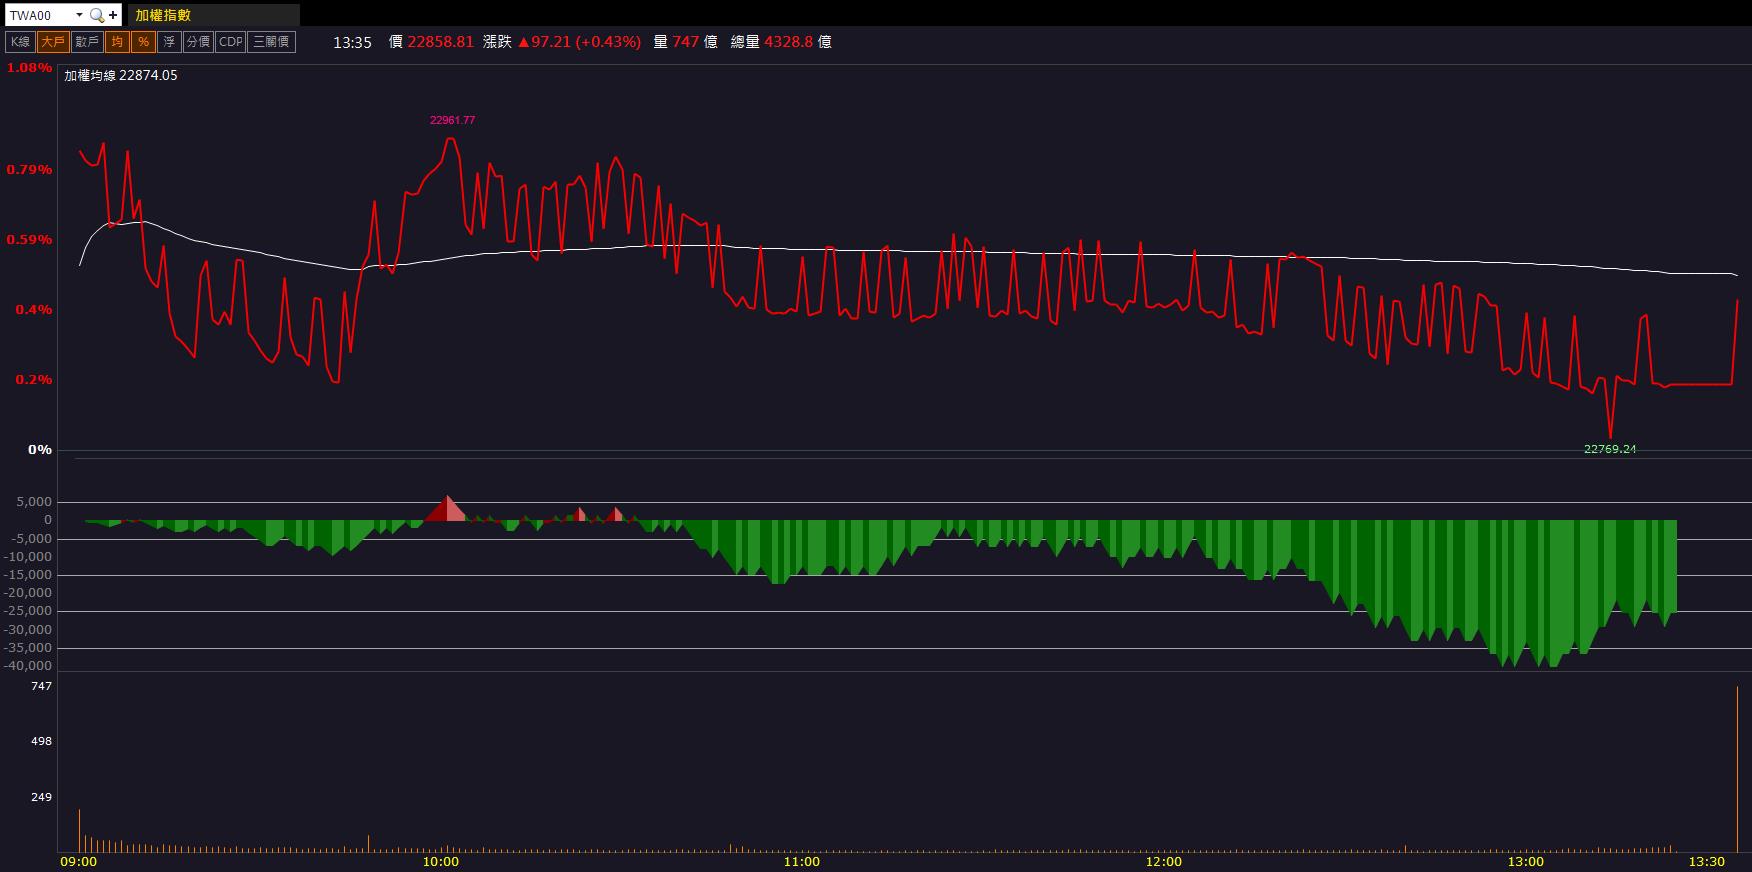Click the 加權均線 22874.05 legend label
1752x872 pixels.
121,75
